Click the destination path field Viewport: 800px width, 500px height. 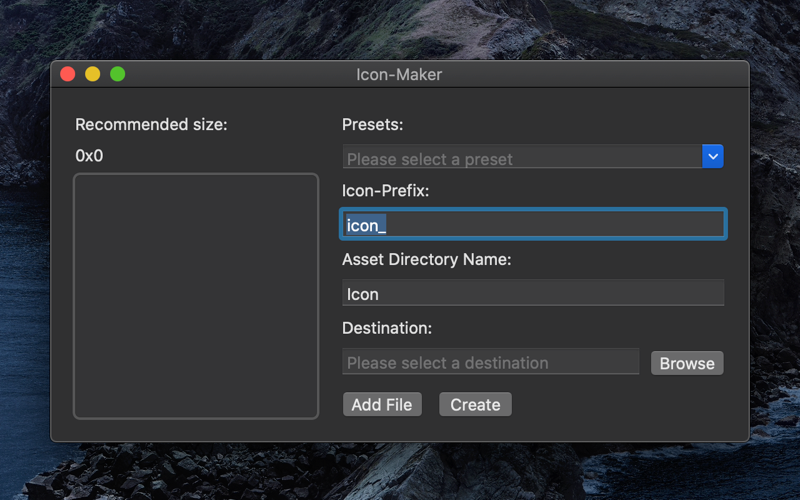[x=491, y=362]
